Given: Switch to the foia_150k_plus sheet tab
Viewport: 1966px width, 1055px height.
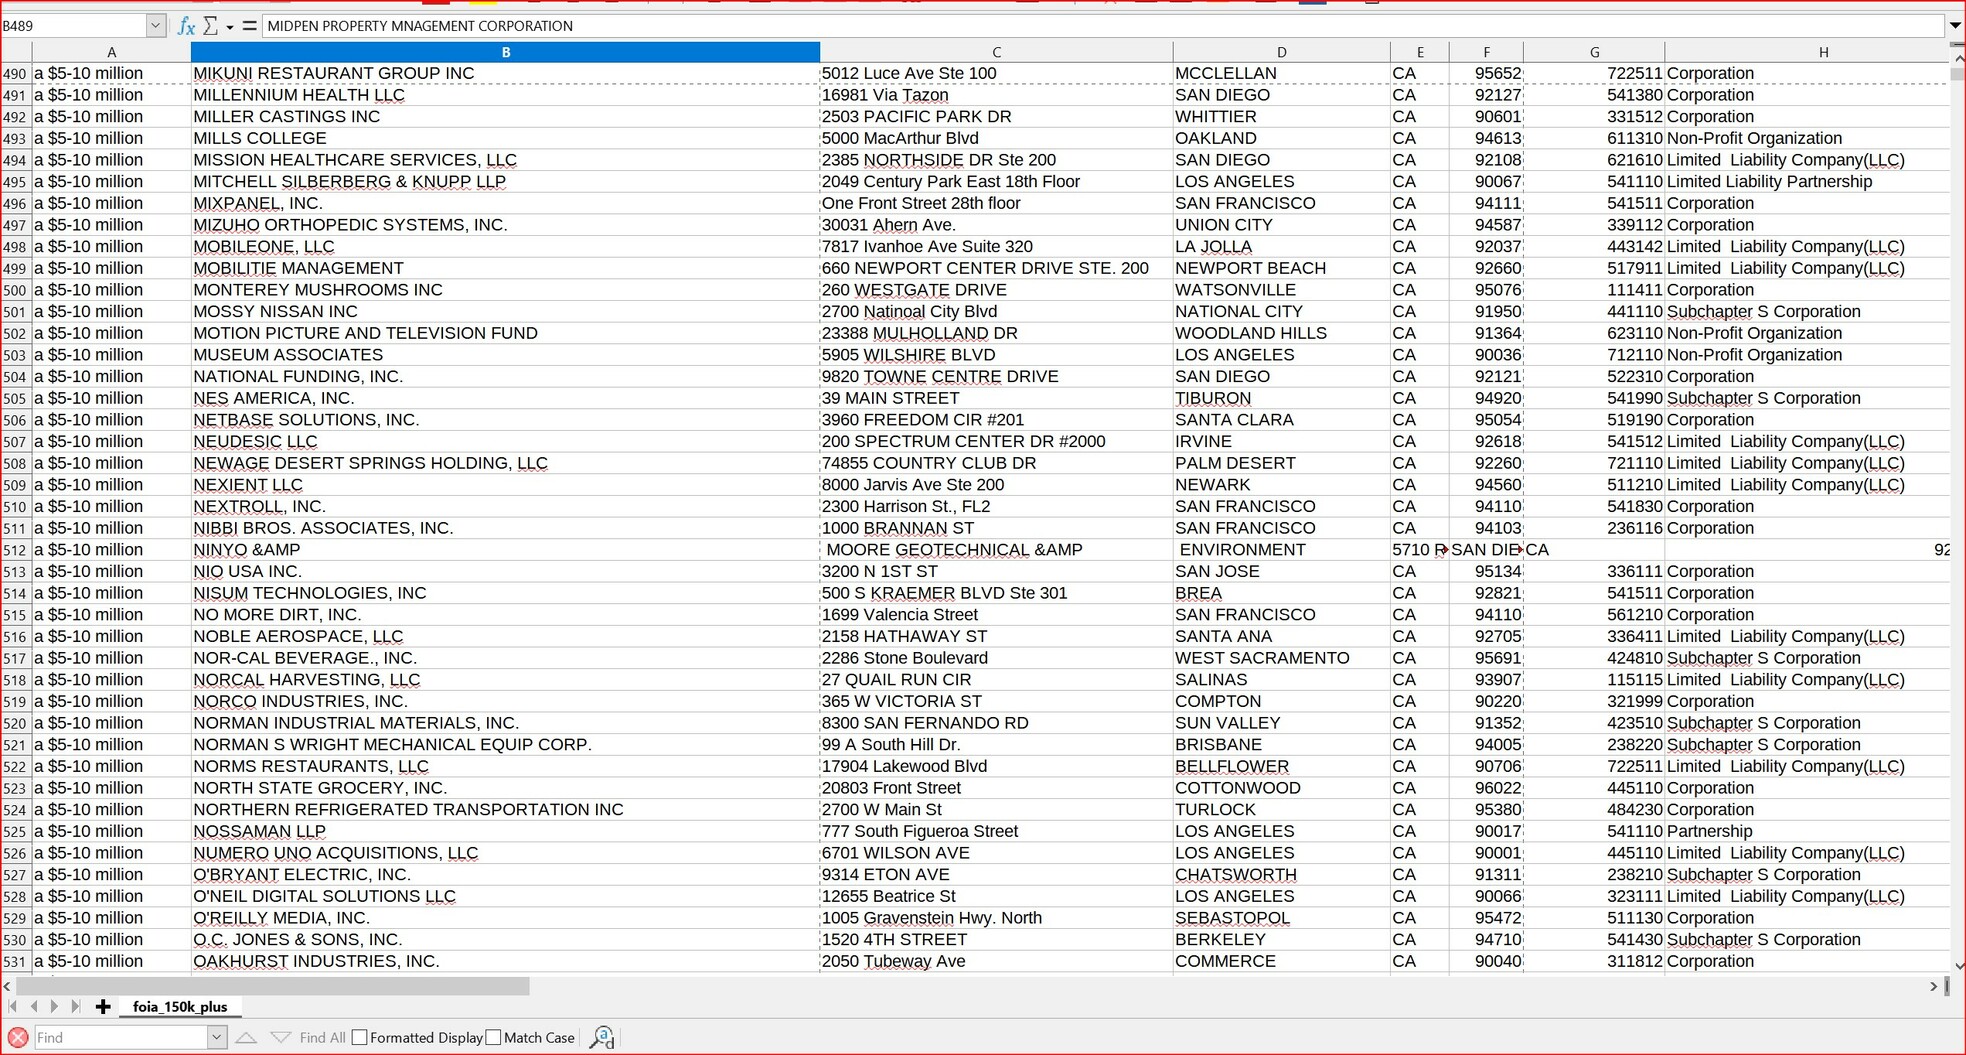Looking at the screenshot, I should pyautogui.click(x=180, y=1007).
